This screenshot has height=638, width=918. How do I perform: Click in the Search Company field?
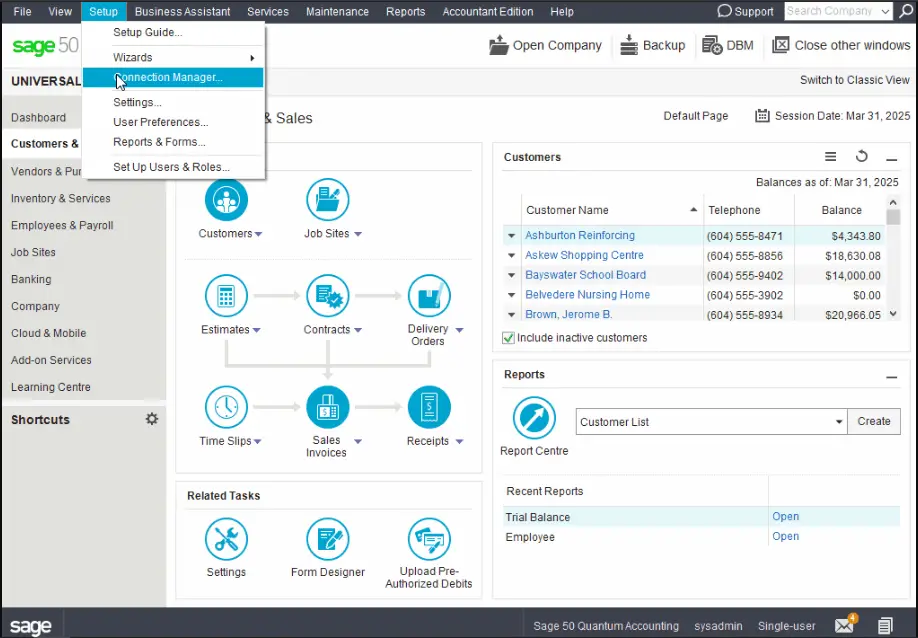point(832,11)
